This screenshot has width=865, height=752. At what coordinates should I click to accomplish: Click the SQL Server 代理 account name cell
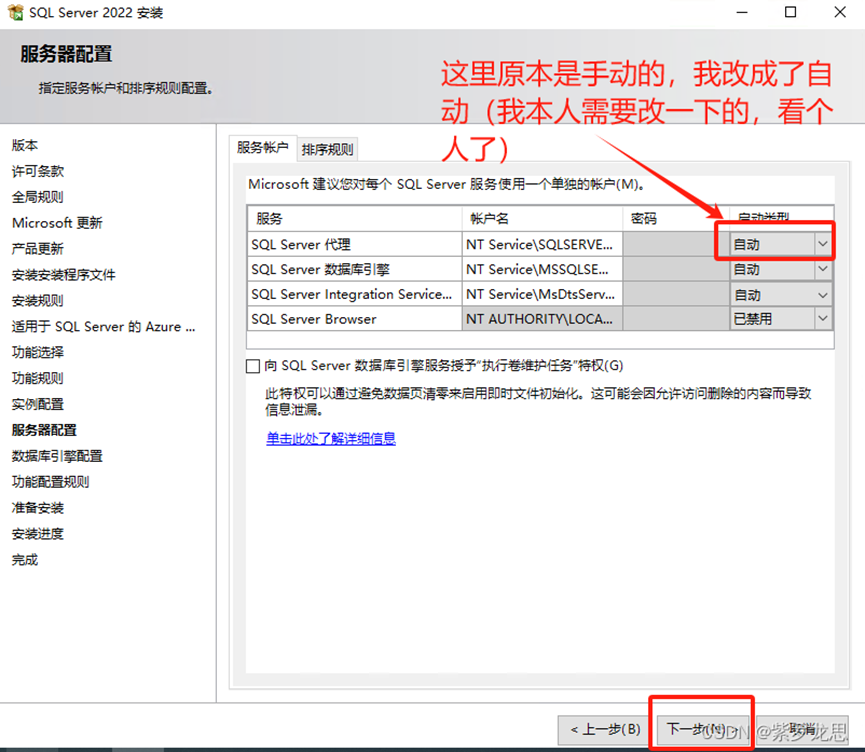click(x=542, y=244)
